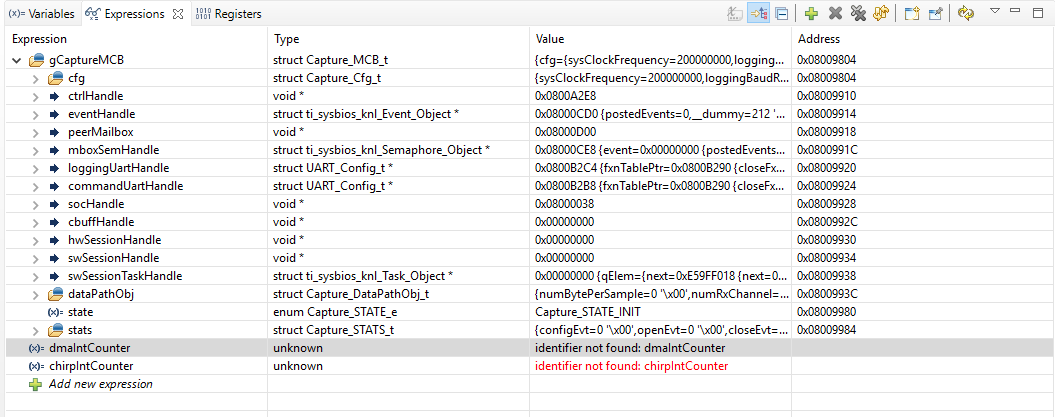The height and width of the screenshot is (417, 1055).
Task: Pin the Expressions view to context
Action: pos(936,14)
